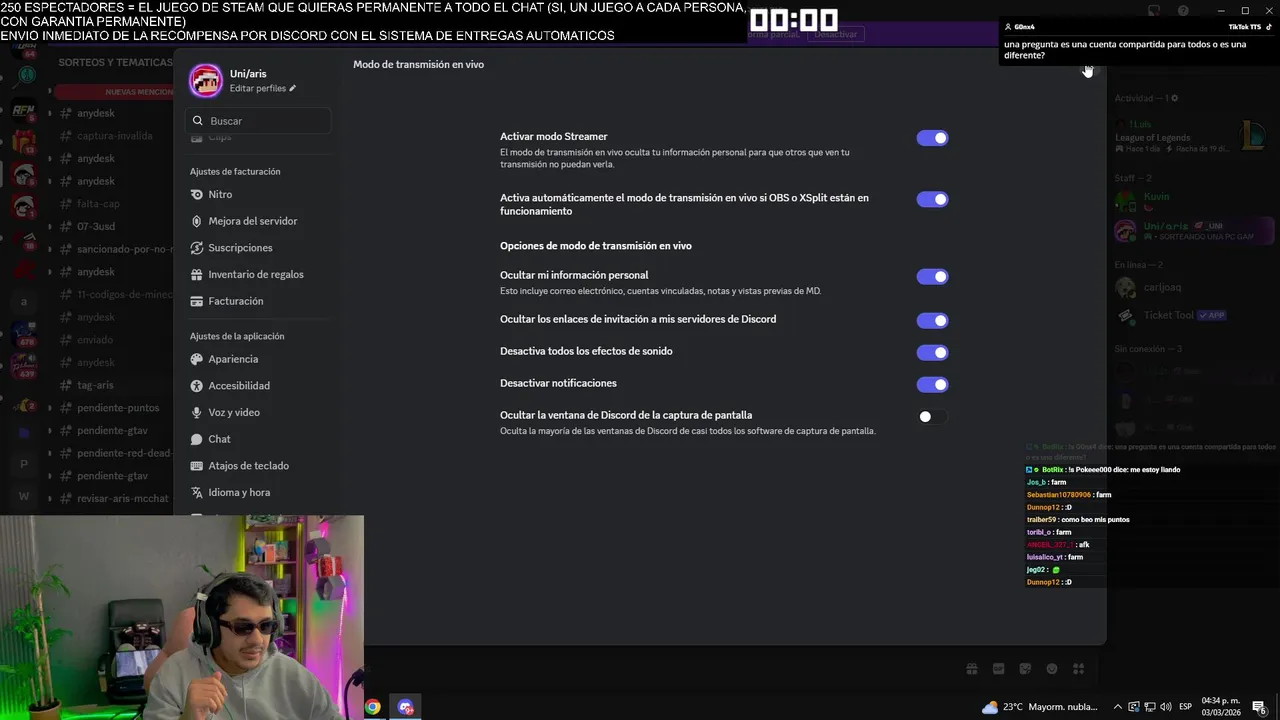Expand the pendiente-red-dead channel thread

pyautogui.click(x=50, y=453)
